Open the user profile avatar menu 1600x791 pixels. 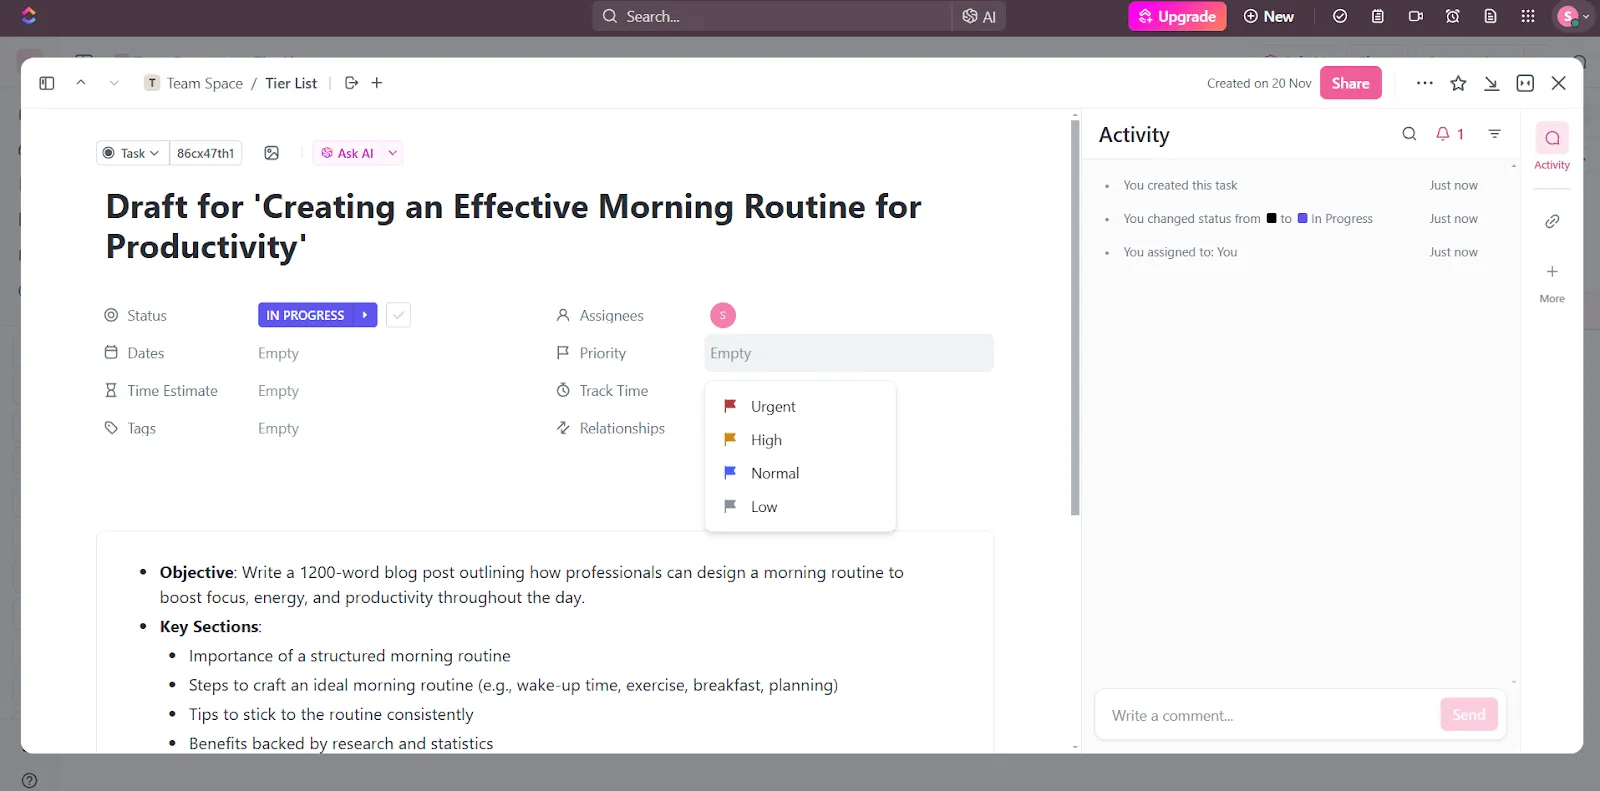click(x=1572, y=16)
